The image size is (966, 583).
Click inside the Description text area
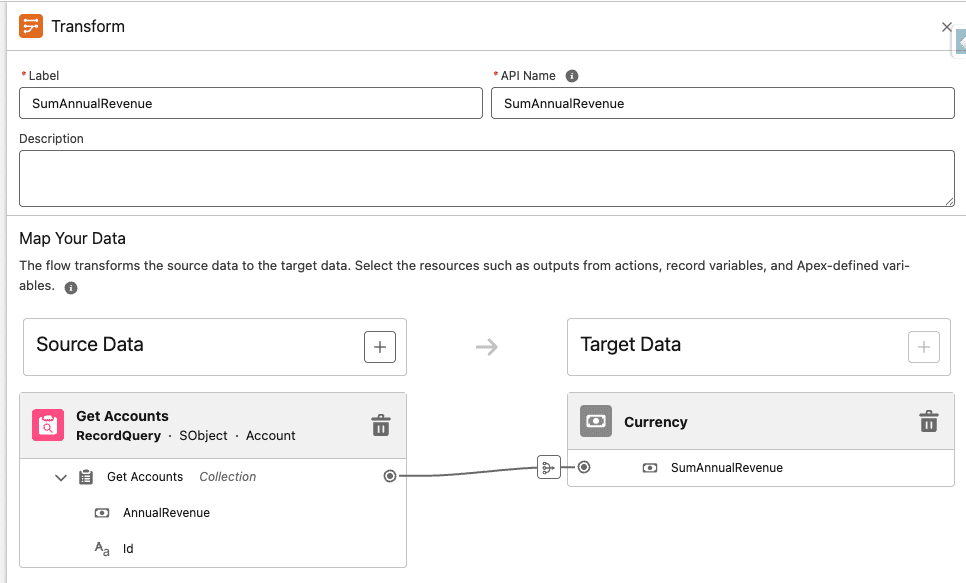pos(486,178)
